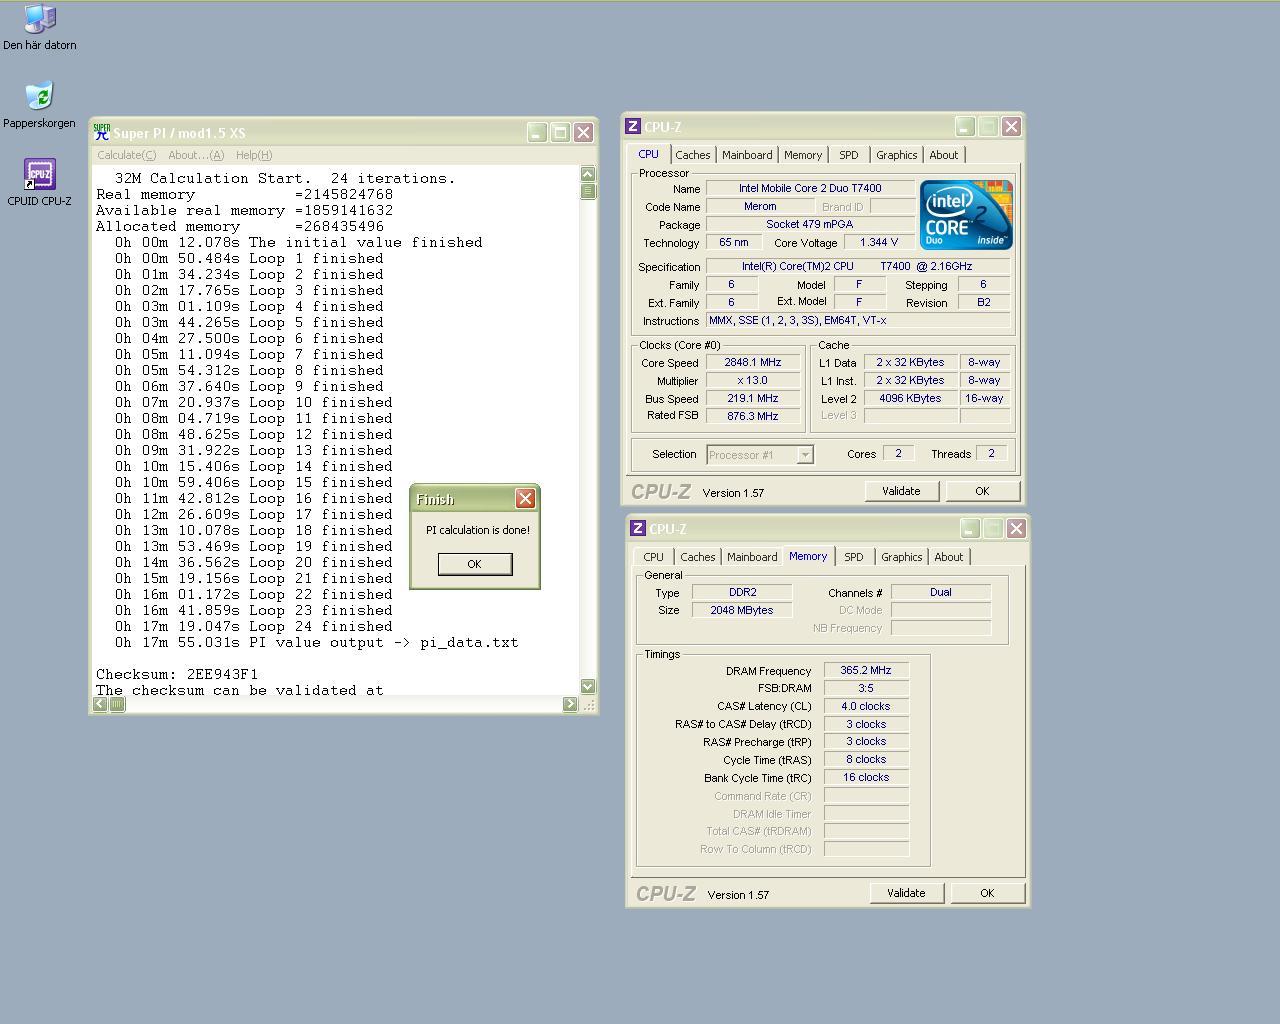This screenshot has width=1280, height=1024.
Task: Open the Papperskorgen recycle bin icon
Action: [x=39, y=105]
